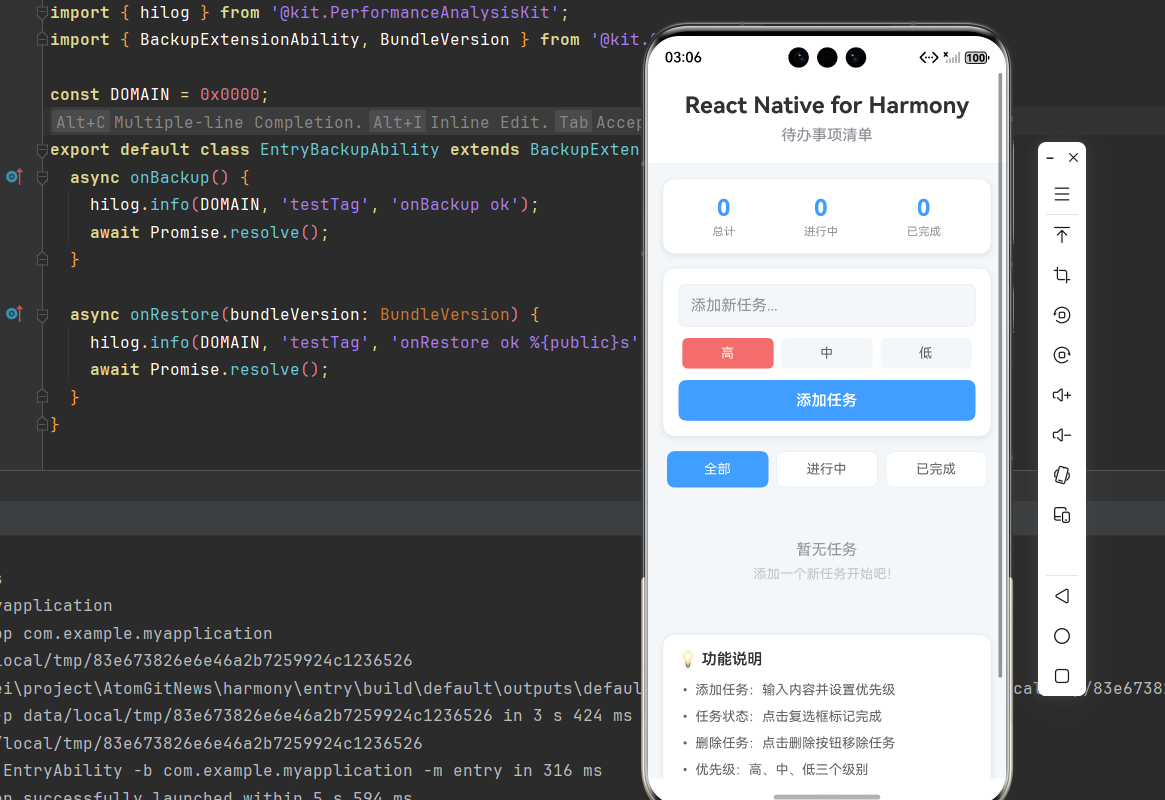
Task: Tap the blue 添加任务 button
Action: coord(826,400)
